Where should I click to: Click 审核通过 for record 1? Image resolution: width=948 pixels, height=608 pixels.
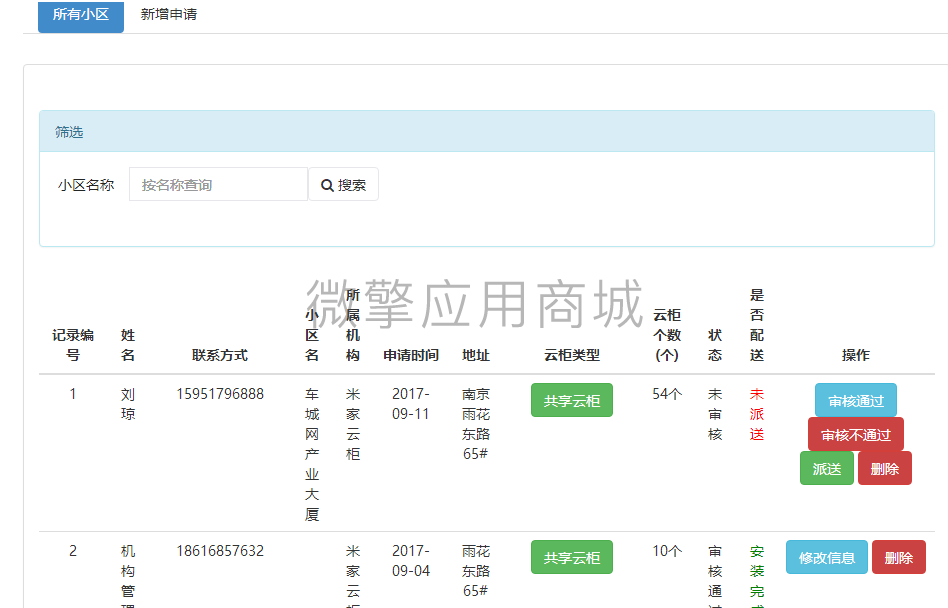[x=855, y=400]
